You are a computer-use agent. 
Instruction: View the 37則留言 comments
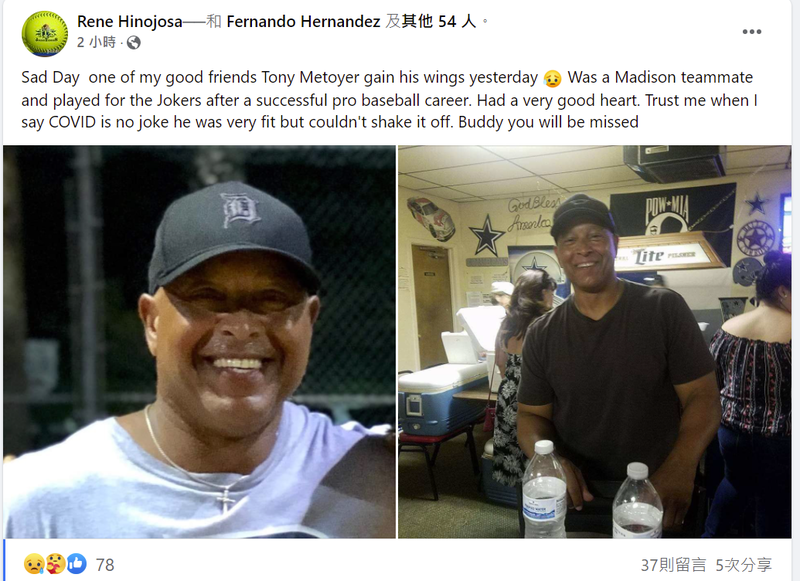tap(673, 565)
